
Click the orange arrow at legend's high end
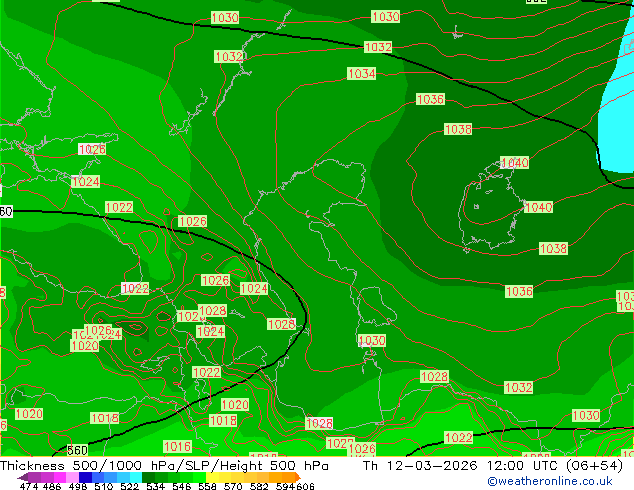click(298, 477)
